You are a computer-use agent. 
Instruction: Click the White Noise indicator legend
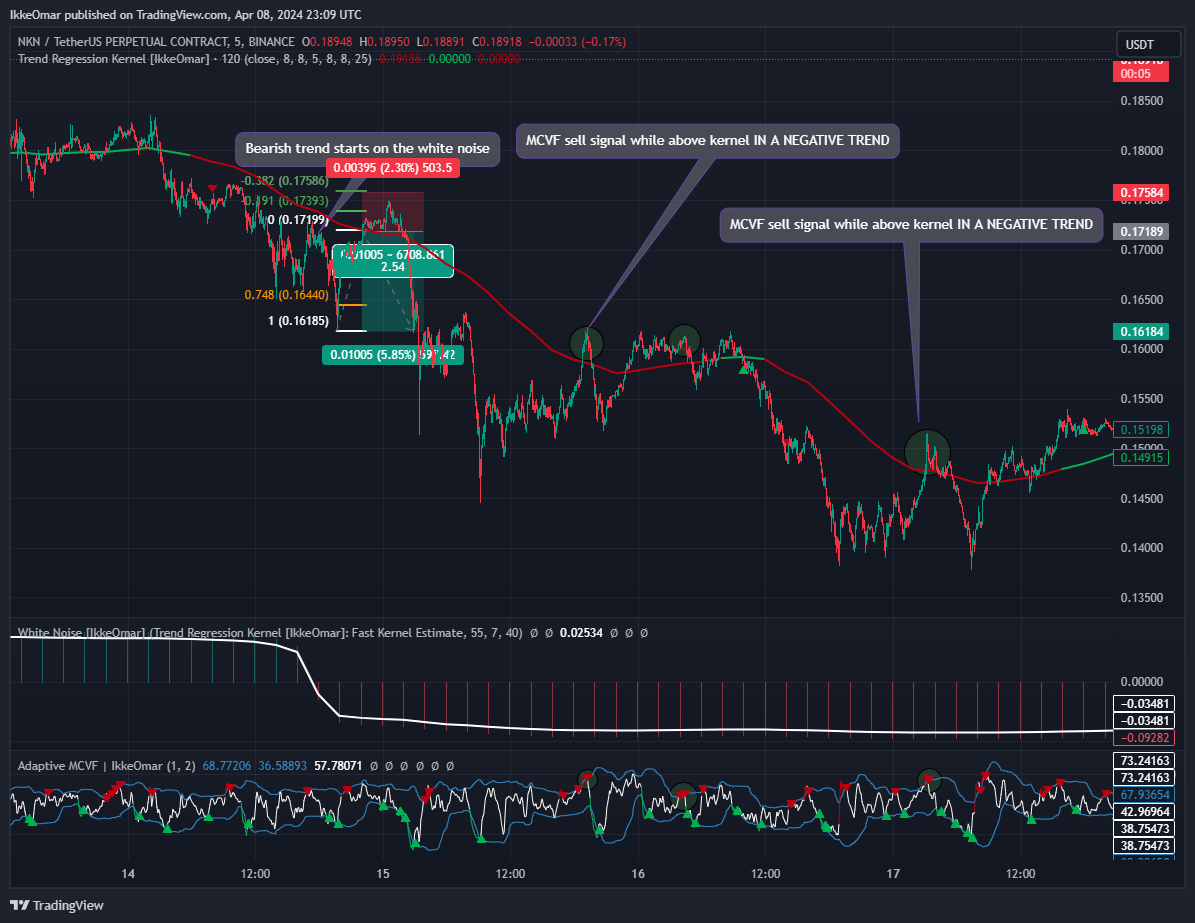(270, 633)
